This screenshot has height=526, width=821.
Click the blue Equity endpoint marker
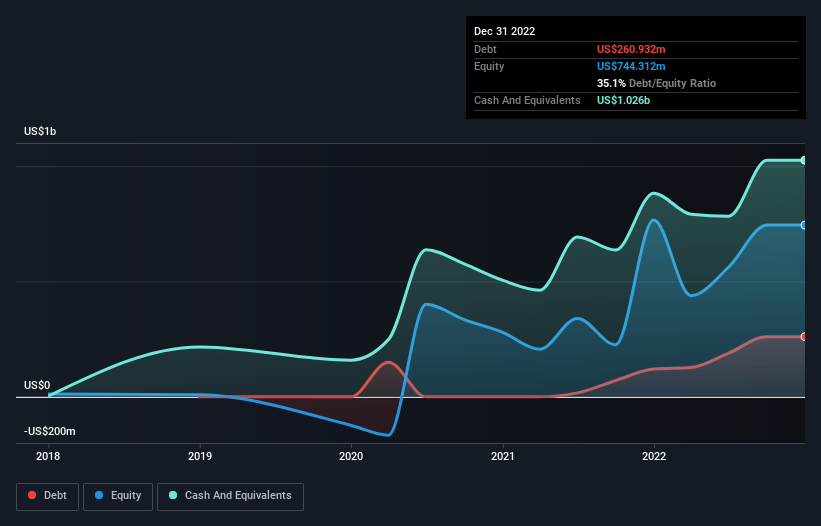pos(804,225)
